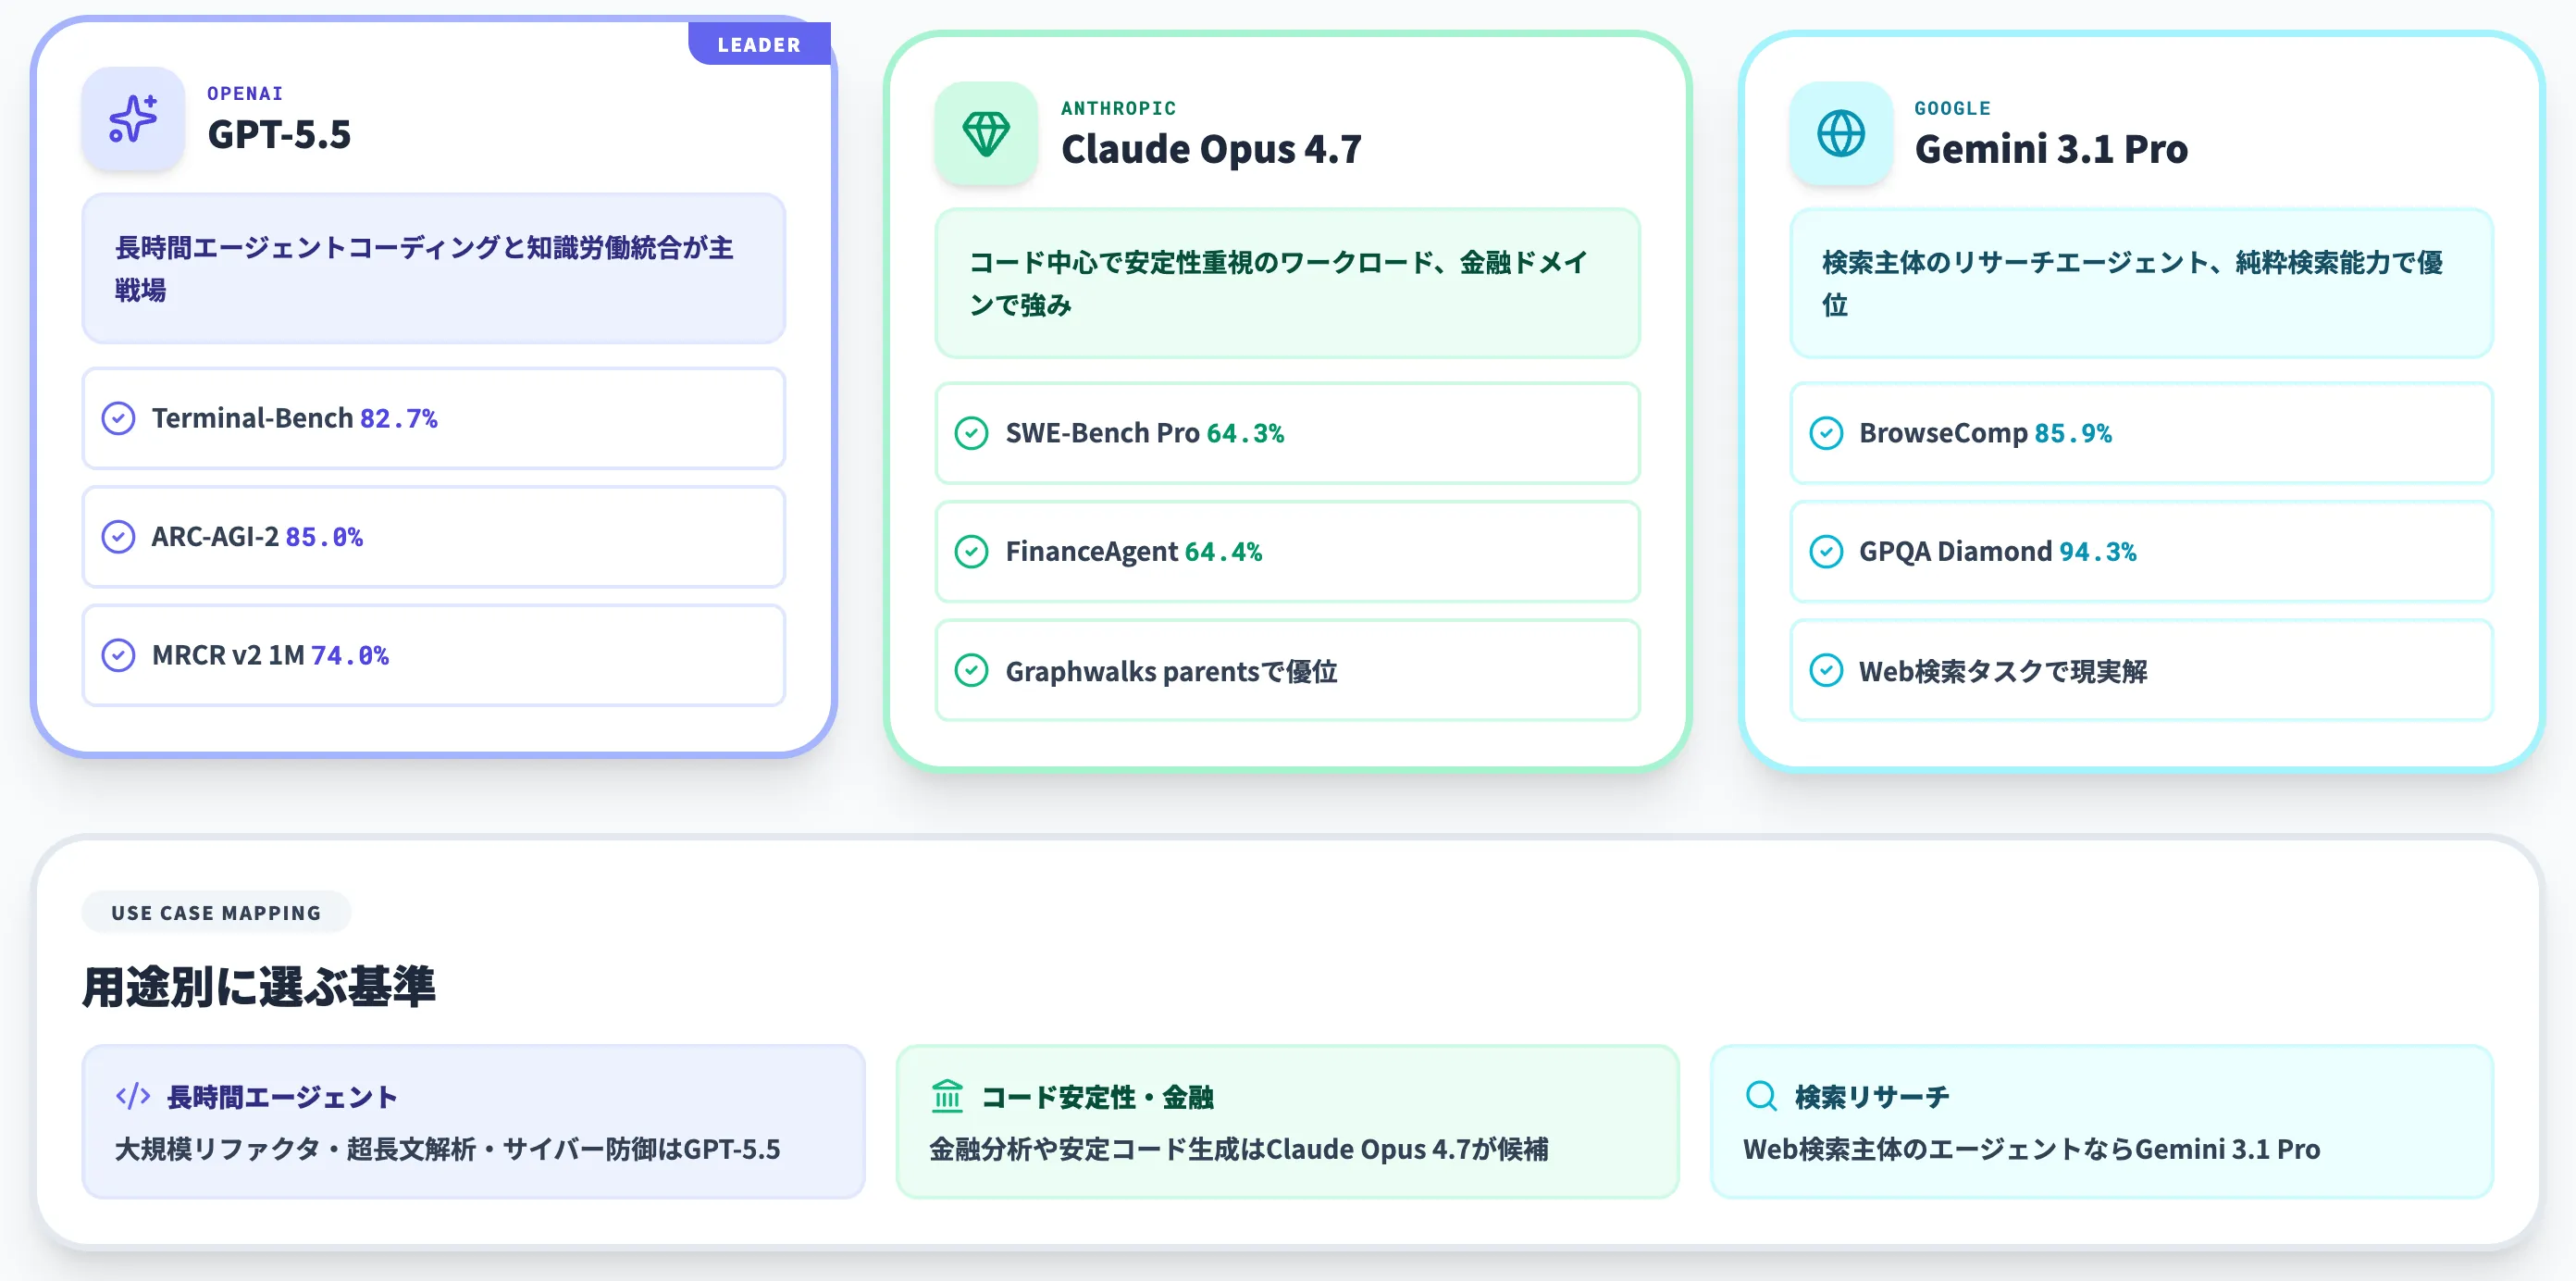Click the bank building icon beside コード安定性・金融
The width and height of the screenshot is (2576, 1281).
tap(947, 1096)
